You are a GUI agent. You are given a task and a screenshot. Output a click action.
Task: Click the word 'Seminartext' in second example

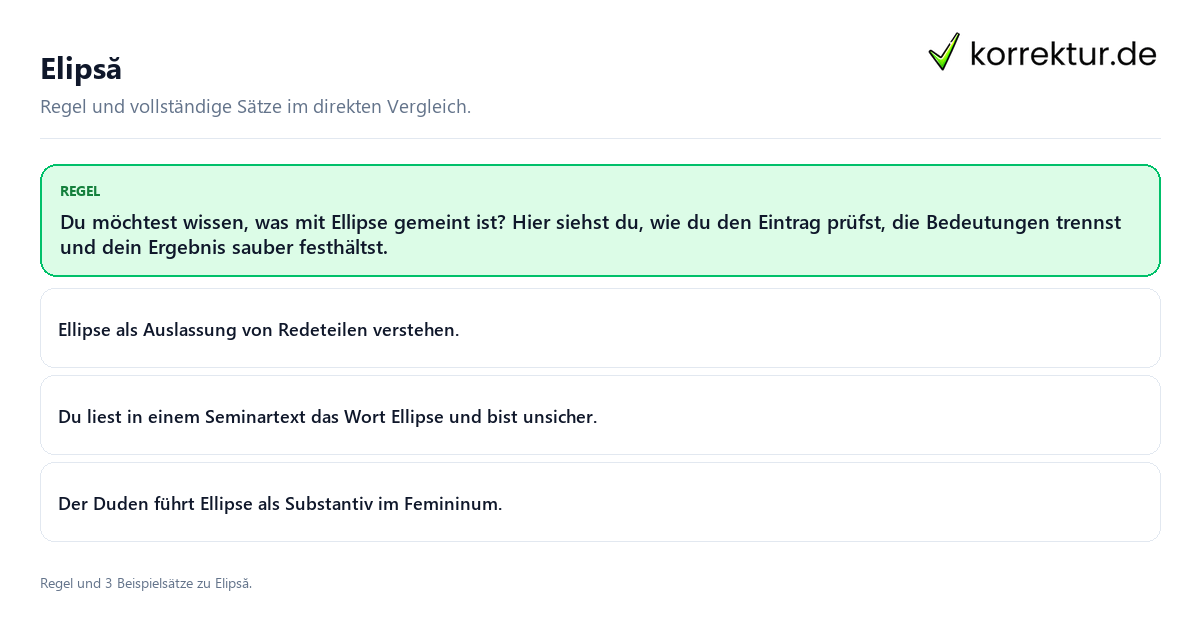pyautogui.click(x=255, y=416)
